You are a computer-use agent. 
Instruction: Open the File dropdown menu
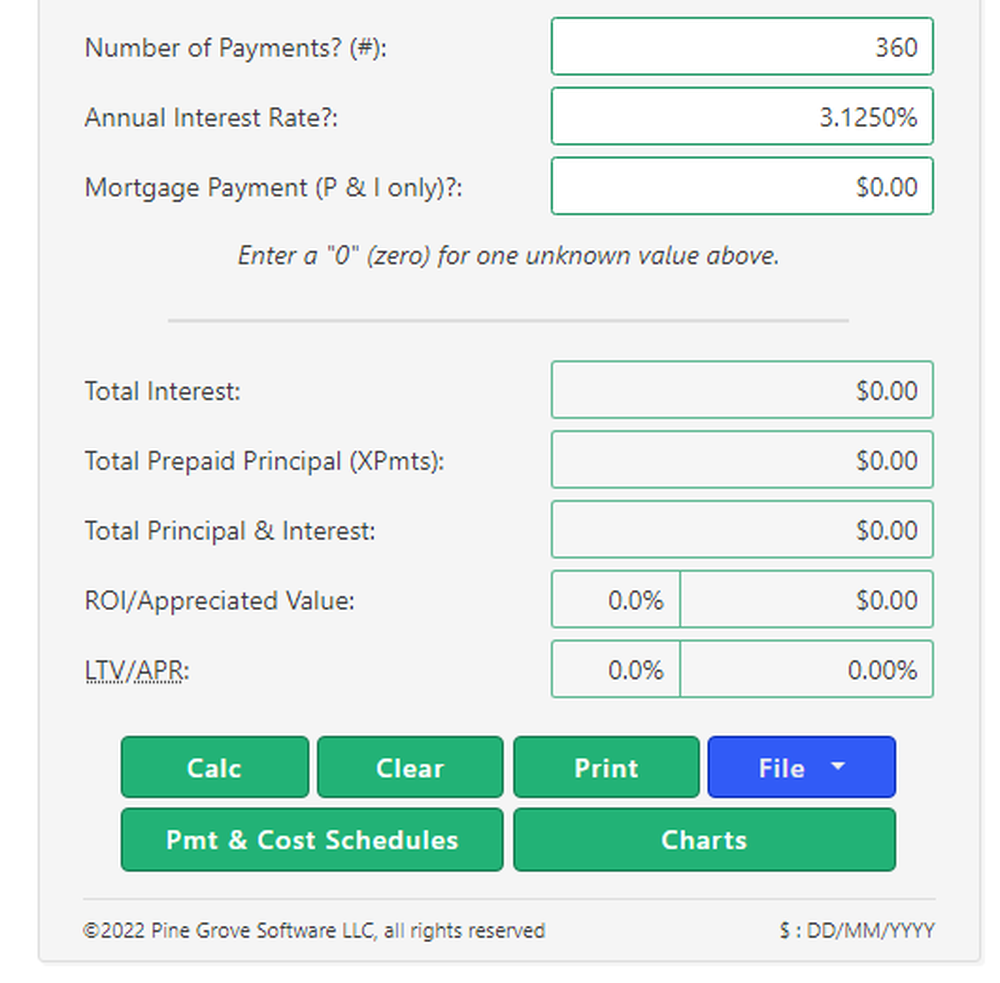click(x=801, y=768)
